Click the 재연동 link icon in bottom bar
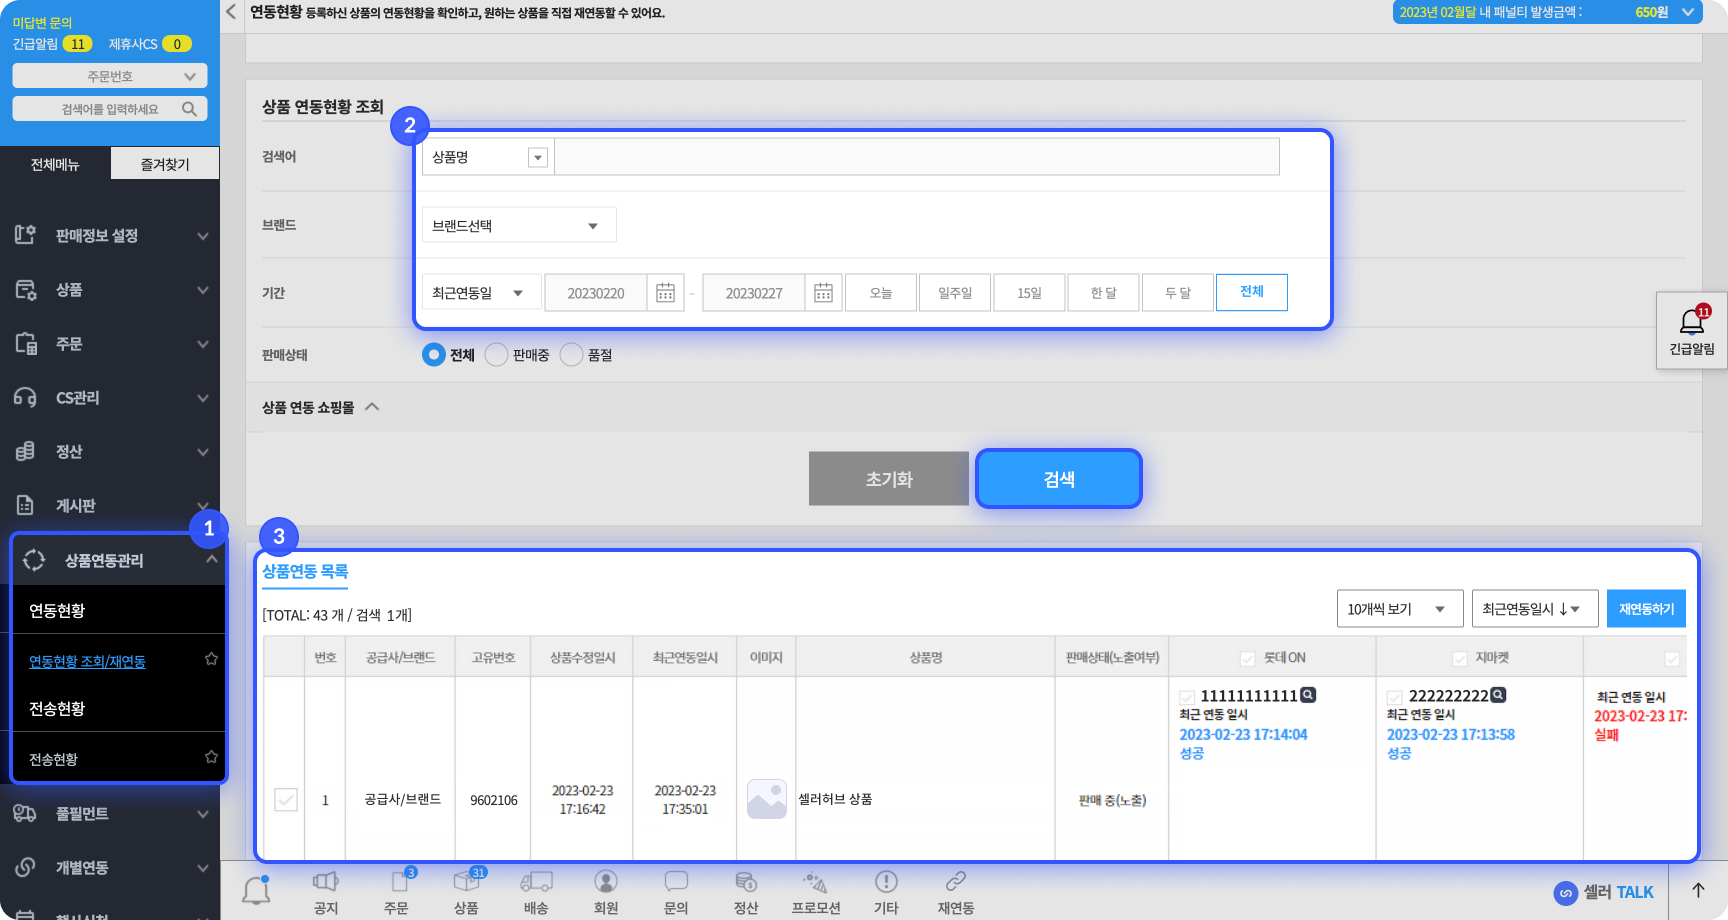This screenshot has width=1728, height=920. coord(955,883)
